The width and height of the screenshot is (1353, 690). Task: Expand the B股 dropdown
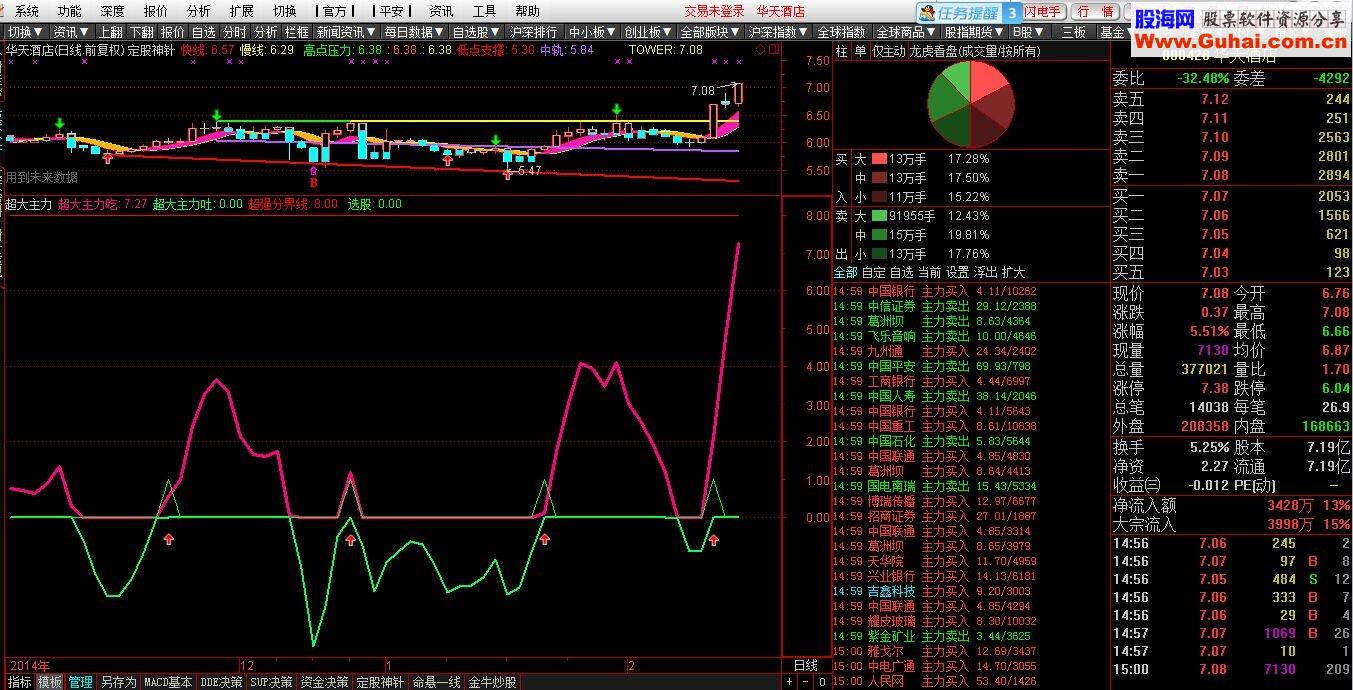pos(1031,32)
